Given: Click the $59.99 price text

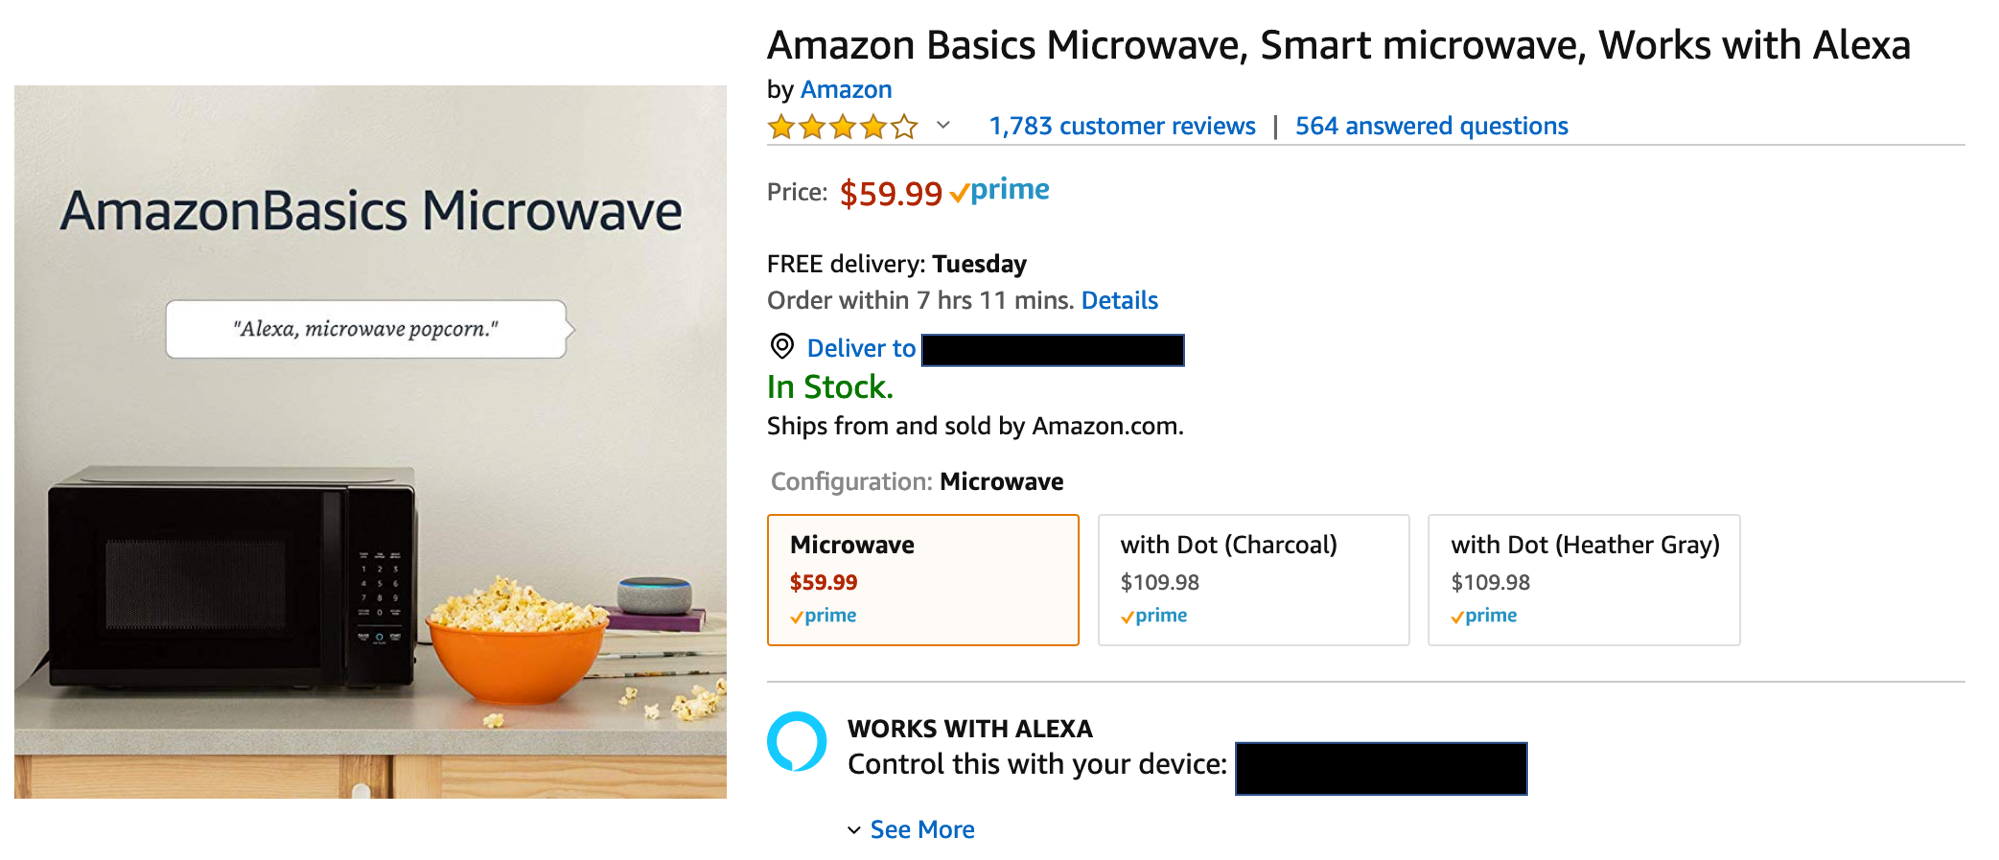Looking at the screenshot, I should 890,193.
